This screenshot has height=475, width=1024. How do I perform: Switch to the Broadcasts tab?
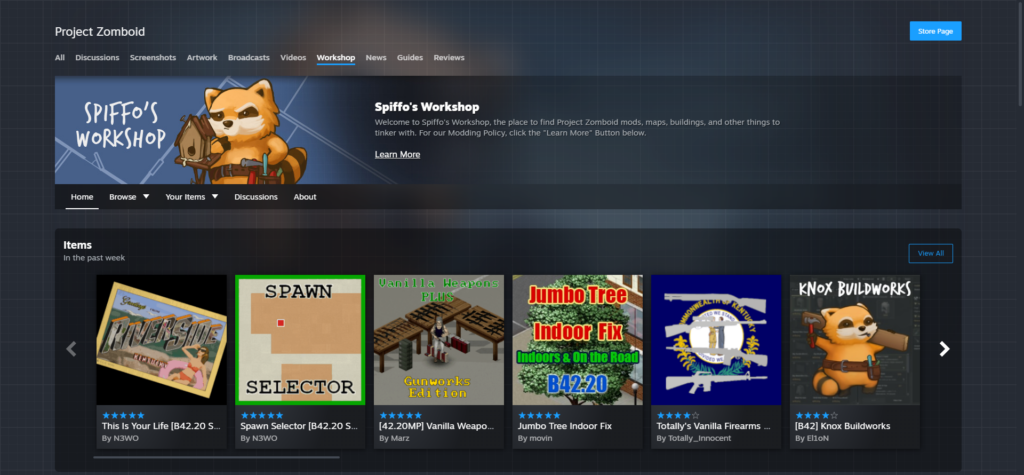249,57
